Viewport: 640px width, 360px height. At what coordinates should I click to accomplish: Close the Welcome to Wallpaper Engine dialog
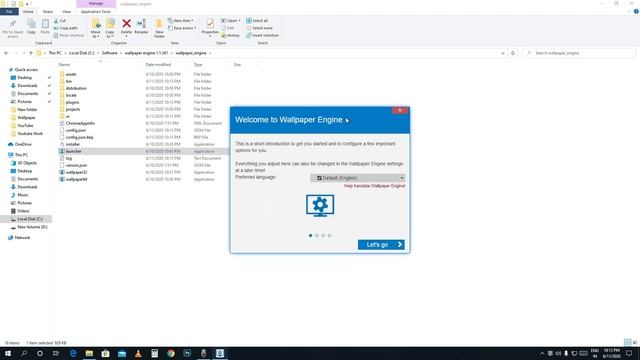click(x=400, y=110)
